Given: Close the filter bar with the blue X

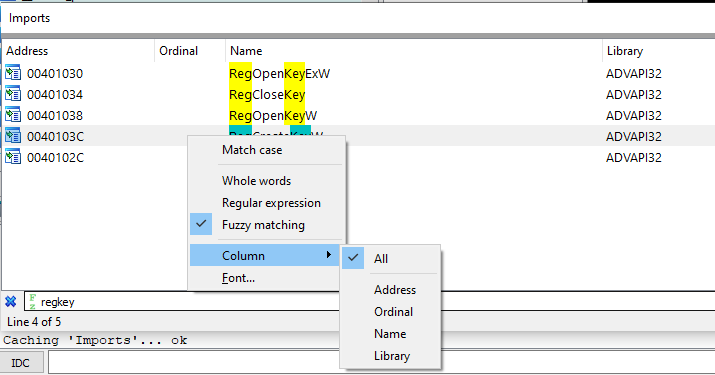Looking at the screenshot, I should tap(10, 302).
